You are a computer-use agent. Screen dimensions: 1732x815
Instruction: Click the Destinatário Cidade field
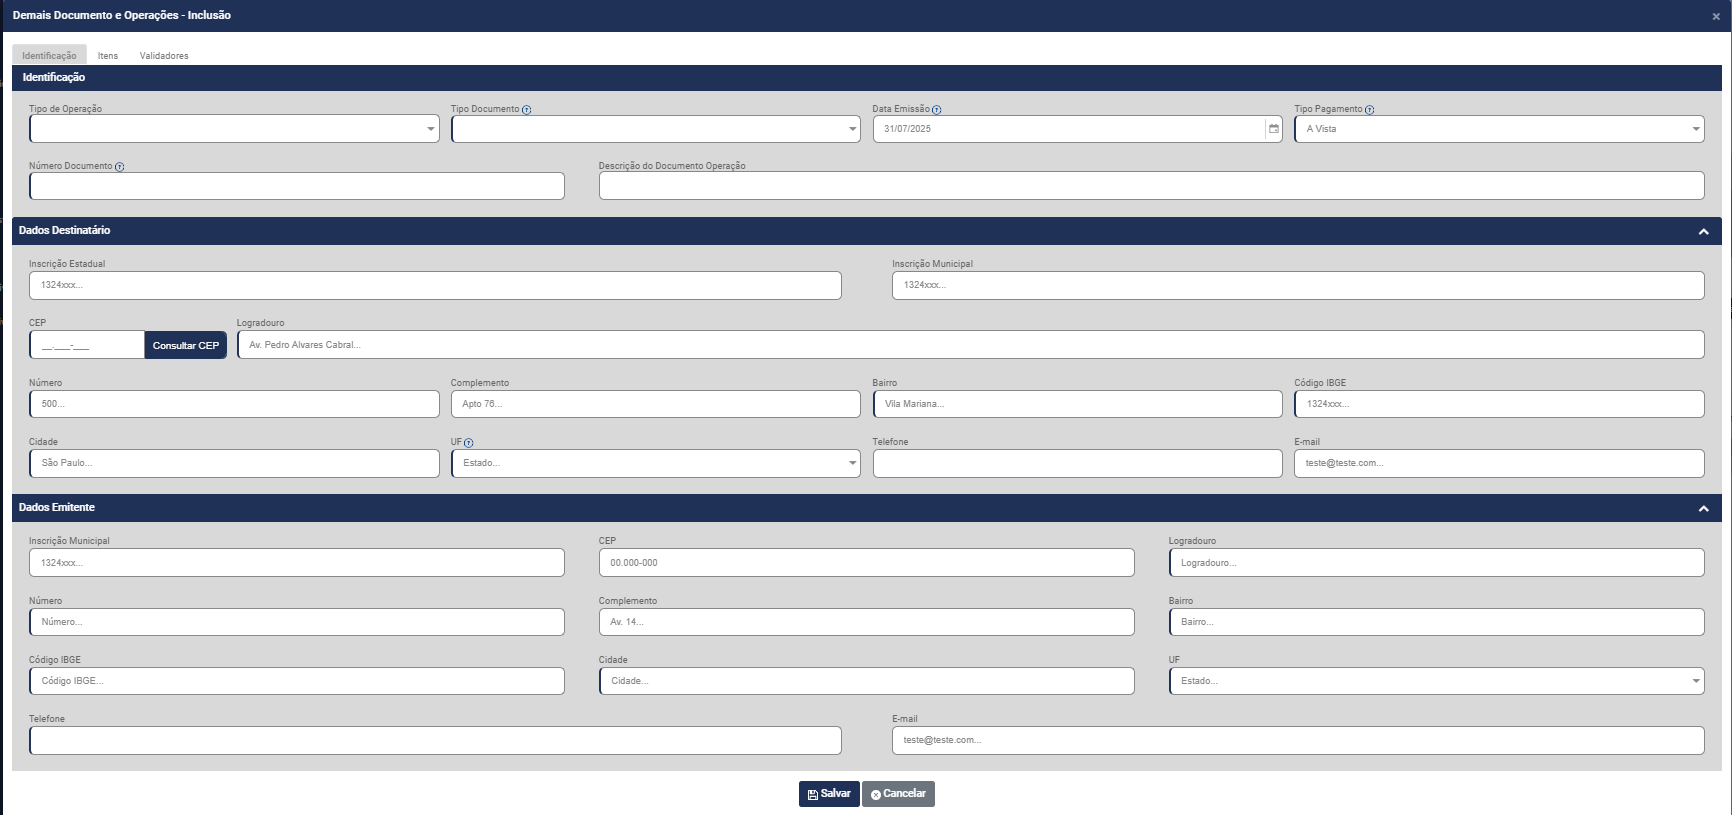(234, 463)
